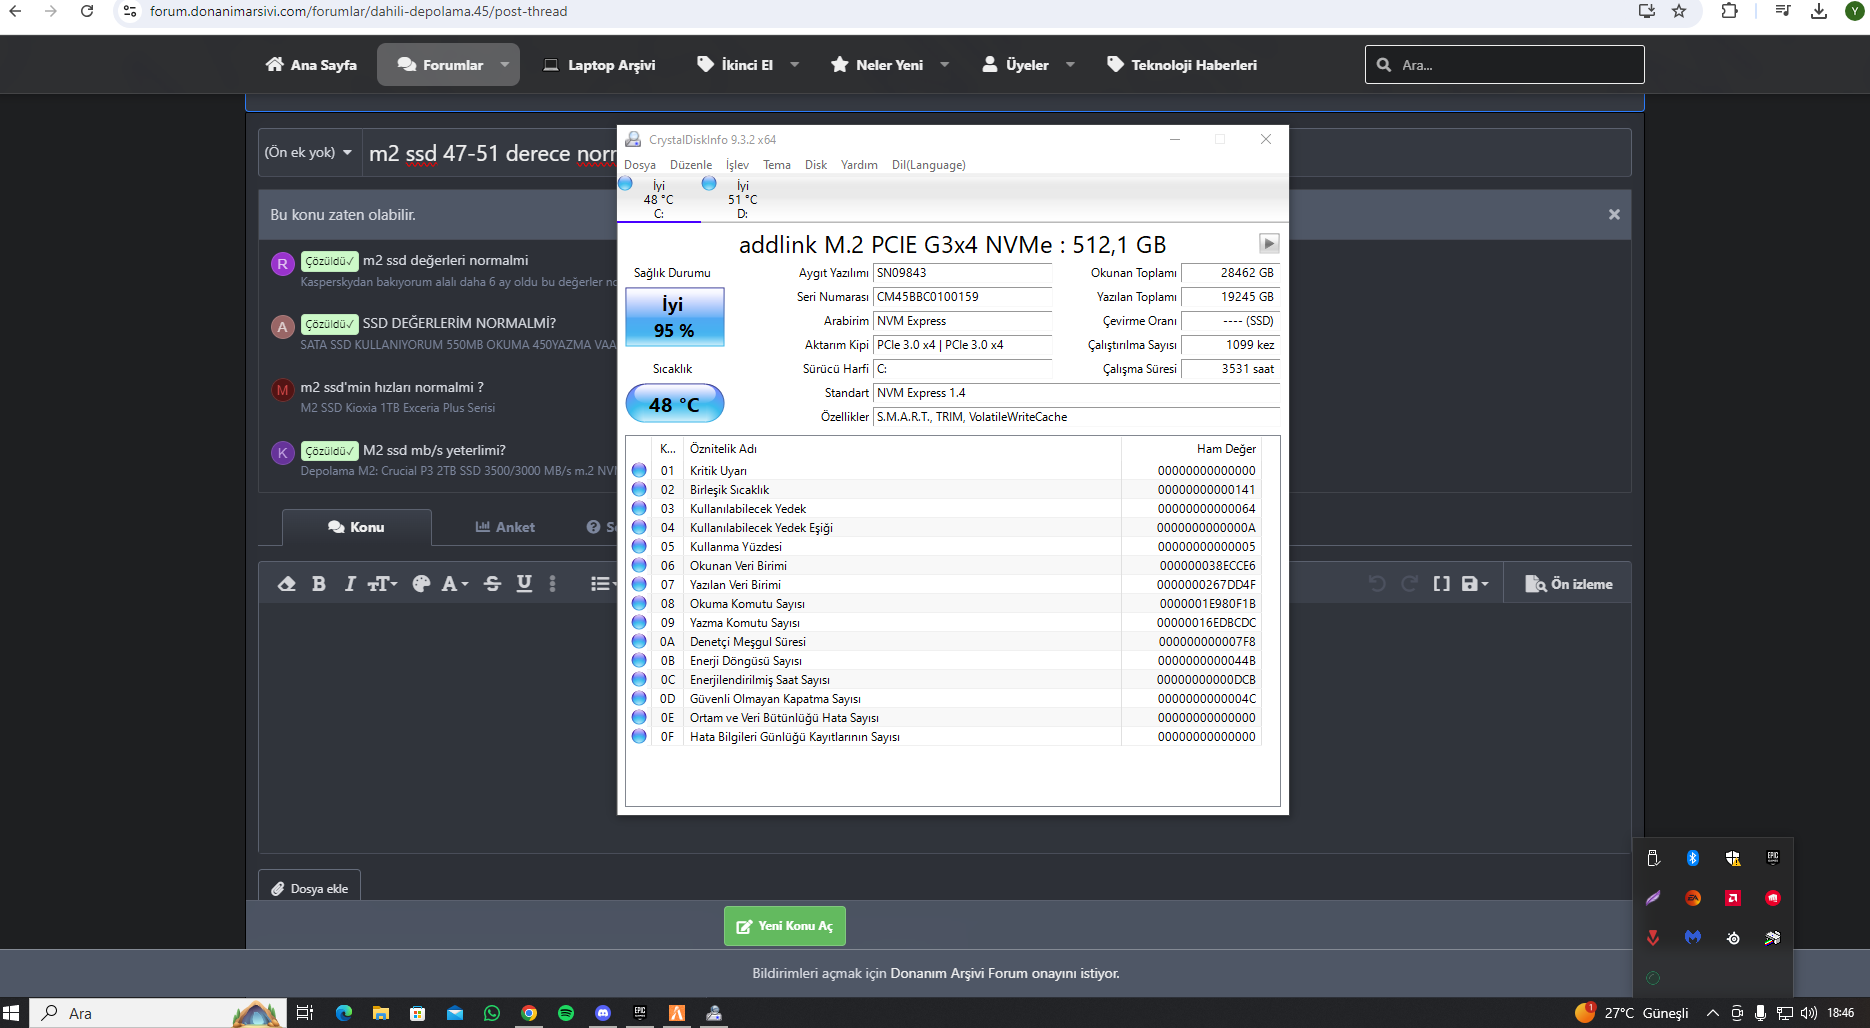Open thread 'SSD DEĞERLERİM NORMALMİ?'
Image resolution: width=1870 pixels, height=1028 pixels.
(459, 323)
